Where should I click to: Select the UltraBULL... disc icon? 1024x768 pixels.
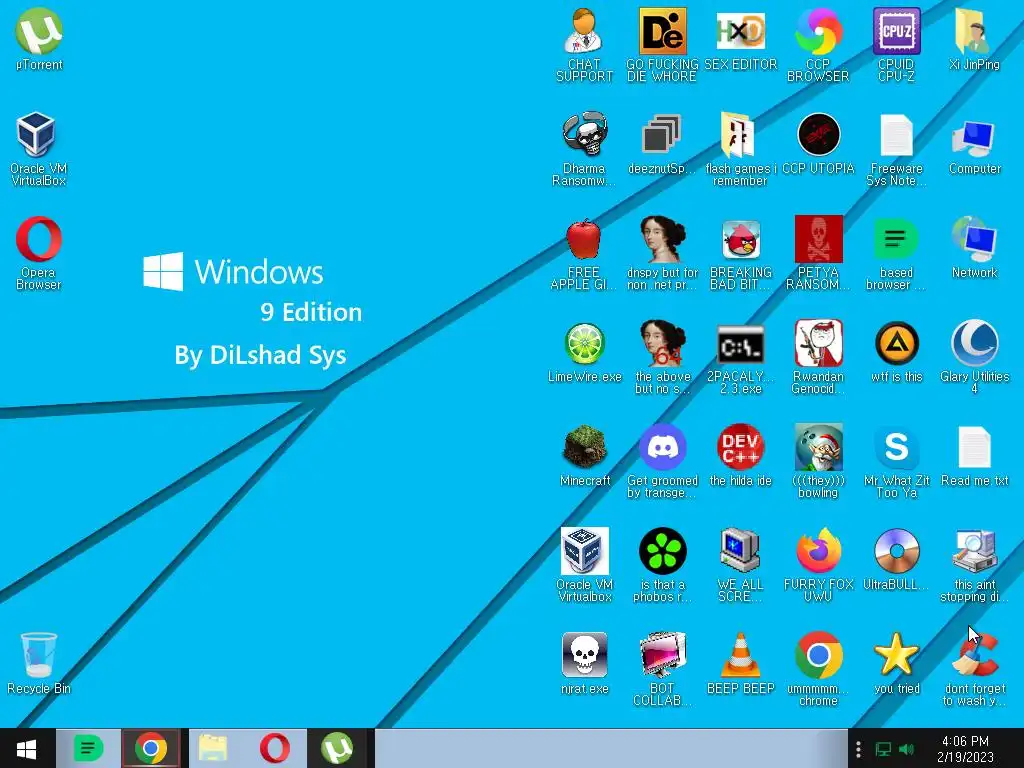[897, 551]
